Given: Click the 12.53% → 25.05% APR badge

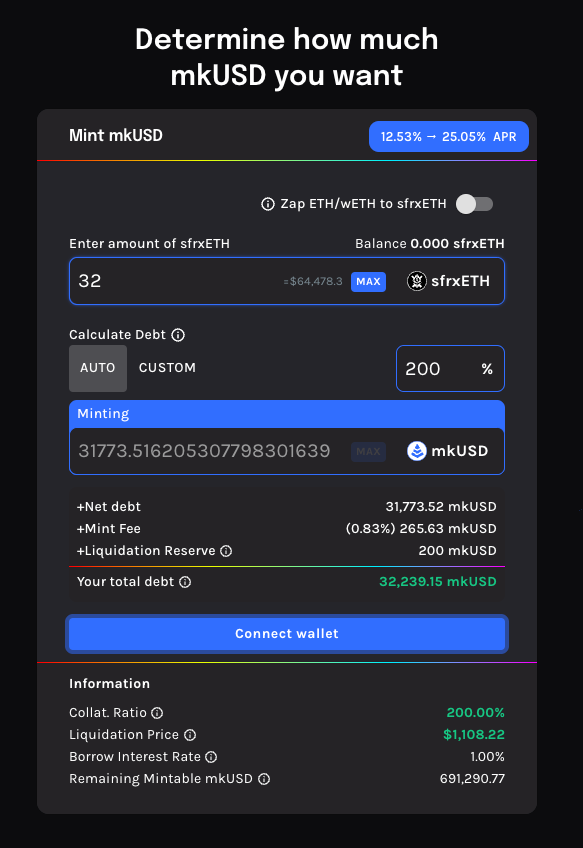Looking at the screenshot, I should tap(449, 137).
